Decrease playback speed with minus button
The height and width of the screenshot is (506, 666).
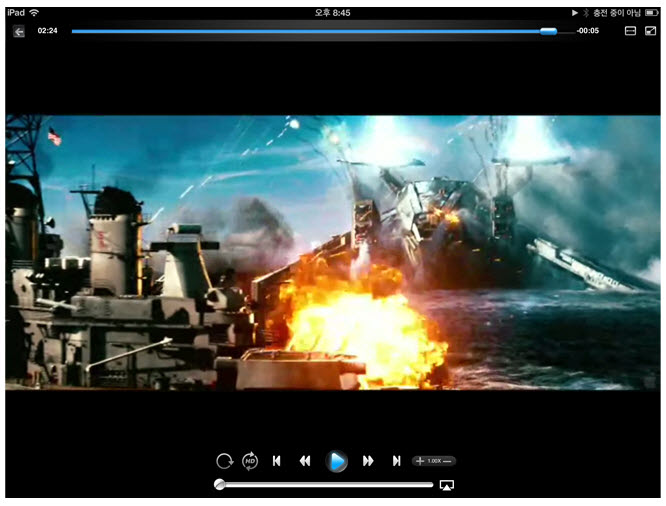(447, 461)
